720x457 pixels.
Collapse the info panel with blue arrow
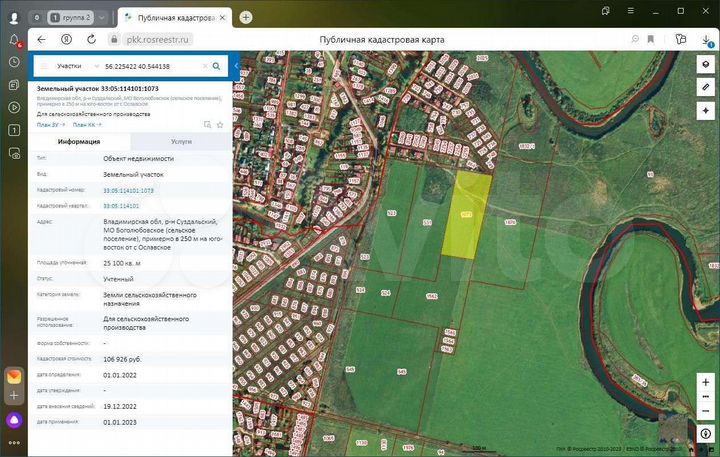236,66
